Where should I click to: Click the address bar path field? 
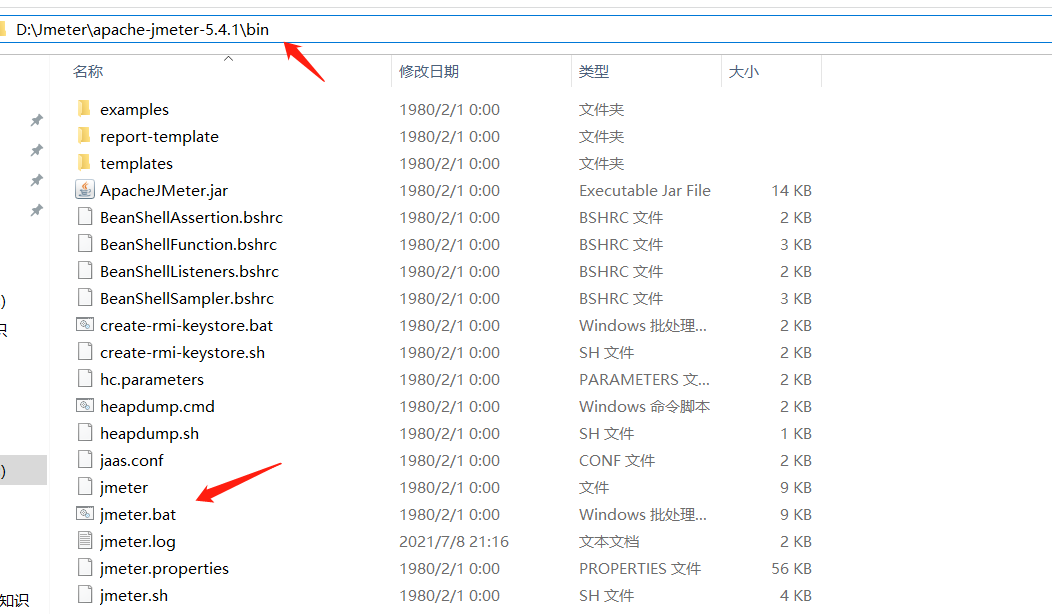[526, 30]
